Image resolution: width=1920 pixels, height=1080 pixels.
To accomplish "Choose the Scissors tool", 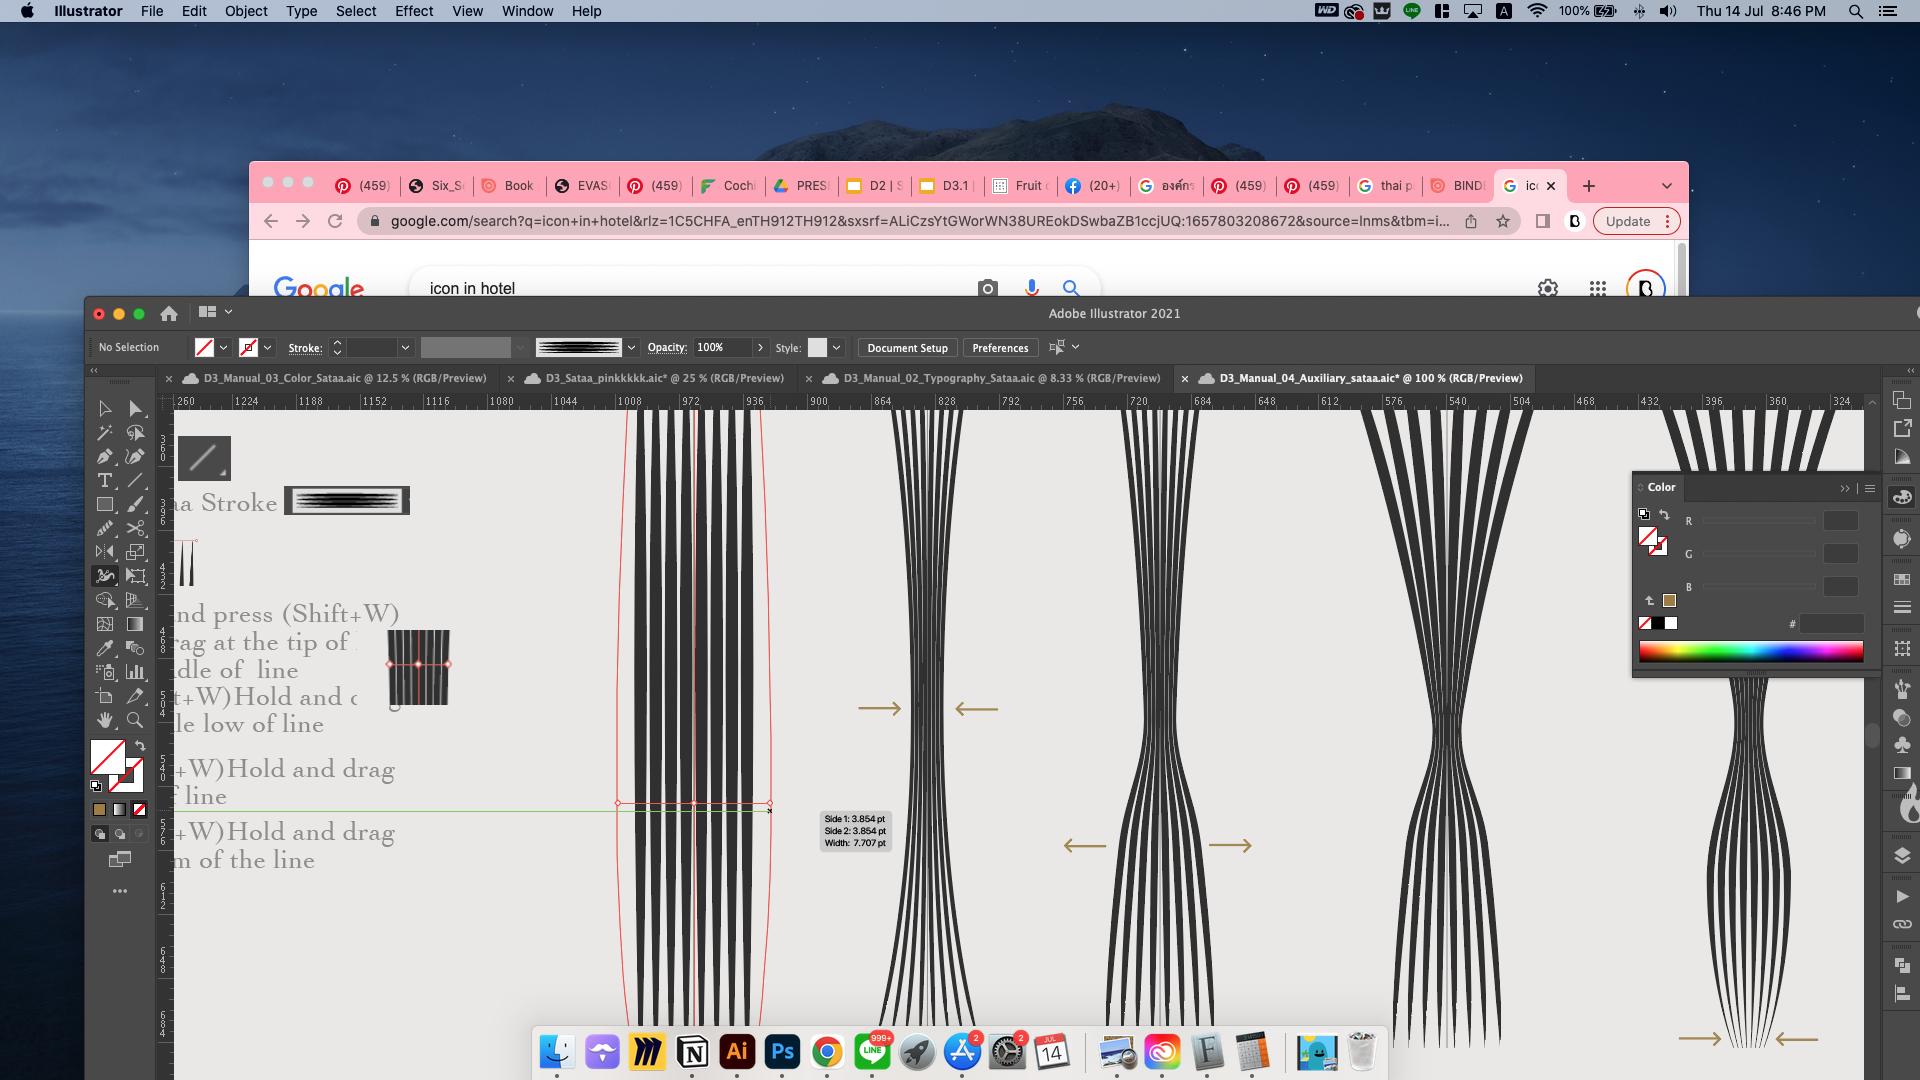I will 135,528.
